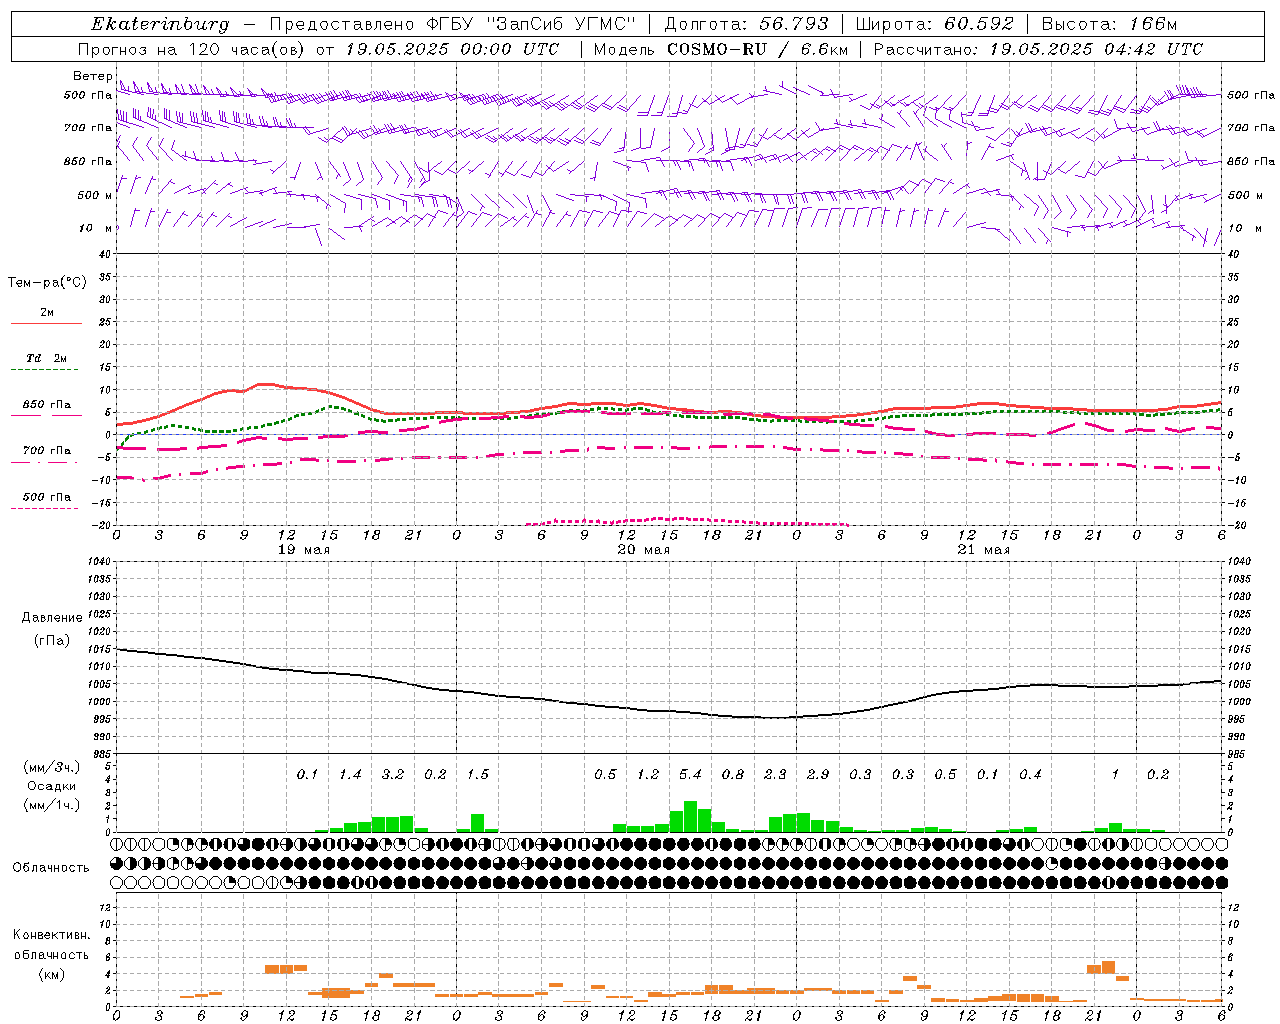The height and width of the screenshot is (1024, 1280).
Task: Click the 'Высота: 166м' header value
Action: pos(1110,24)
